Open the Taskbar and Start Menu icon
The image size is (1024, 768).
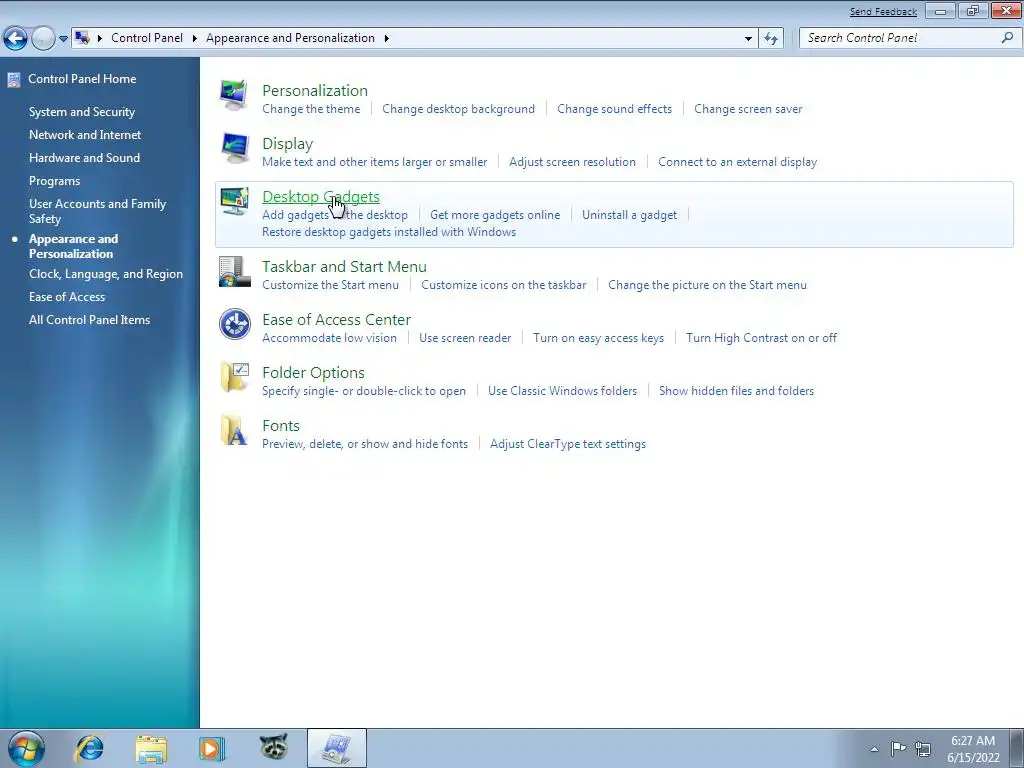[x=234, y=272]
